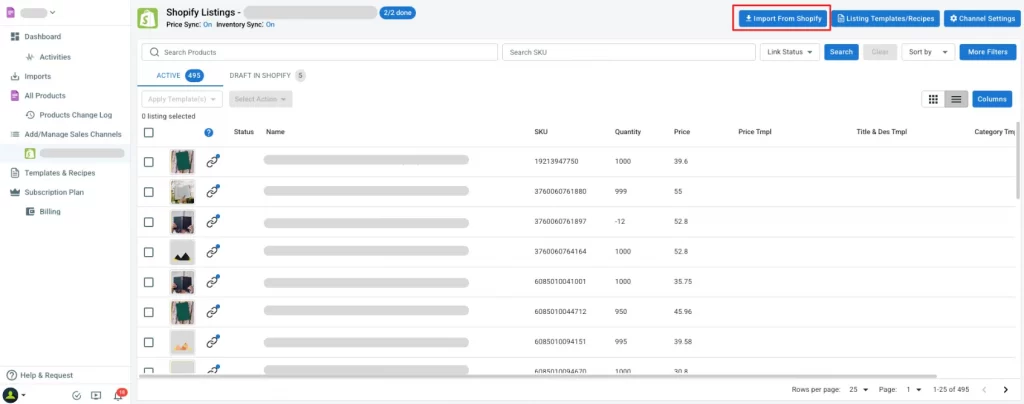The width and height of the screenshot is (1024, 404).
Task: Open the user menu arrow beside the avatar
Action: coord(24,396)
